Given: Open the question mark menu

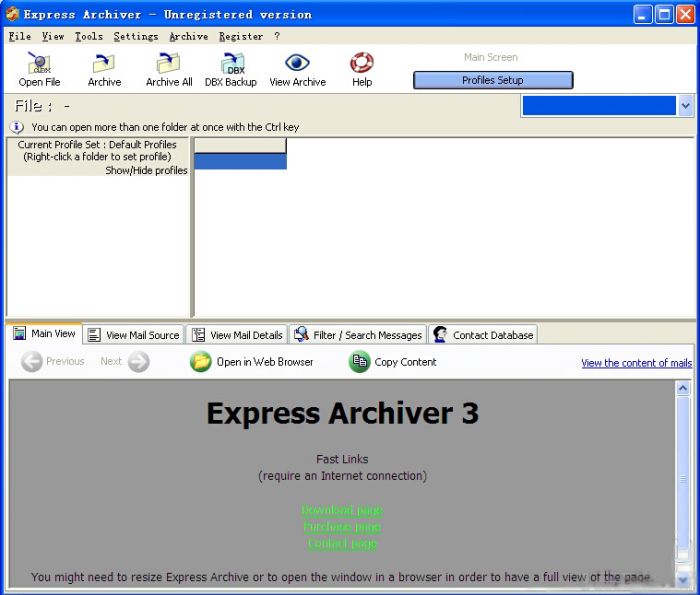Looking at the screenshot, I should tap(277, 36).
